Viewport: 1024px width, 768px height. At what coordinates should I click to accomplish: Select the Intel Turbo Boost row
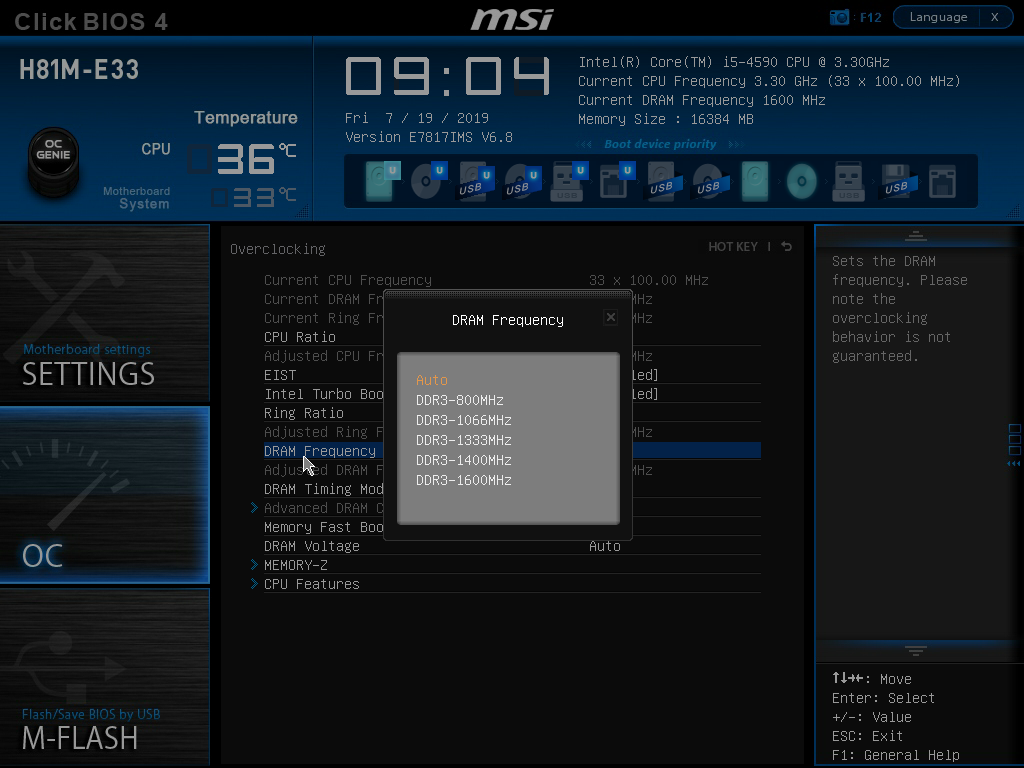[x=324, y=394]
